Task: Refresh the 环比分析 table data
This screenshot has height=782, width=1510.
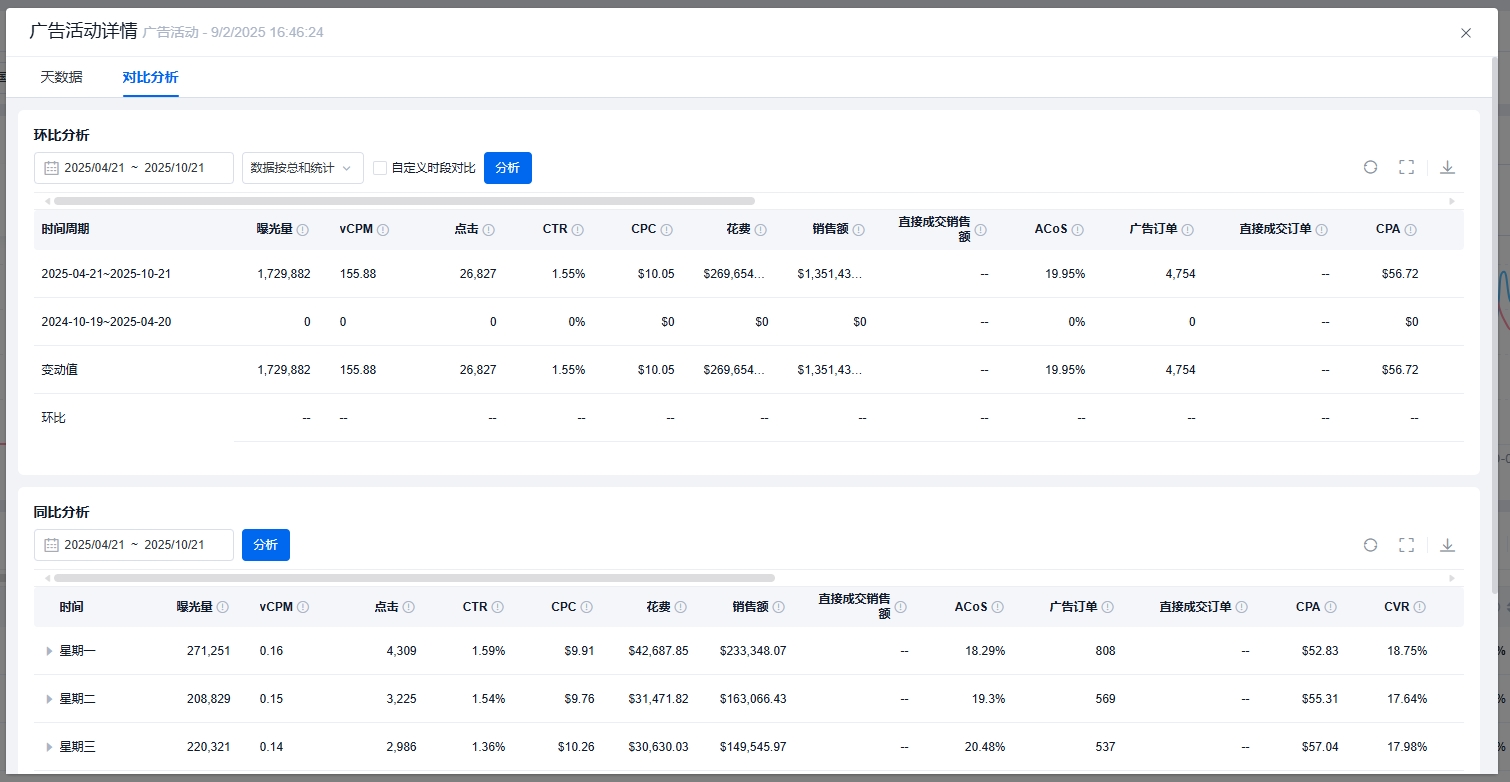Action: point(1370,167)
